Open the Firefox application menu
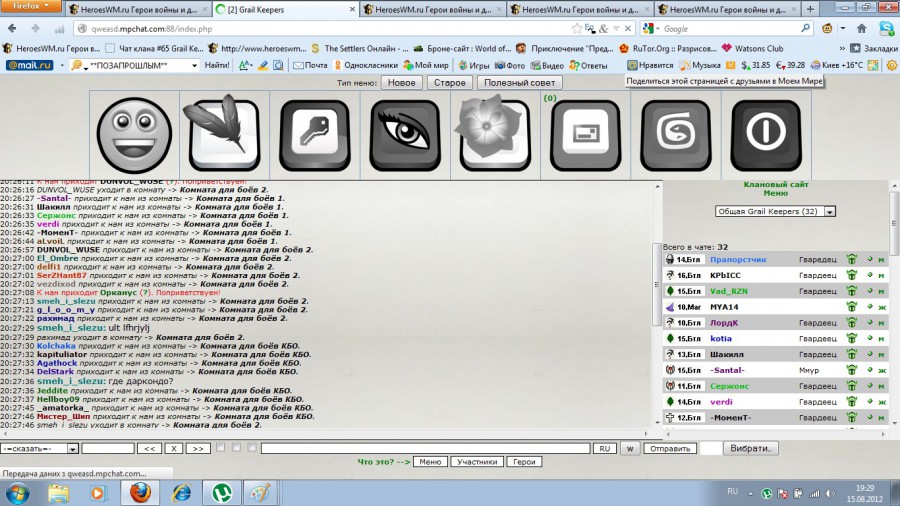This screenshot has height=506, width=900. click(32, 6)
